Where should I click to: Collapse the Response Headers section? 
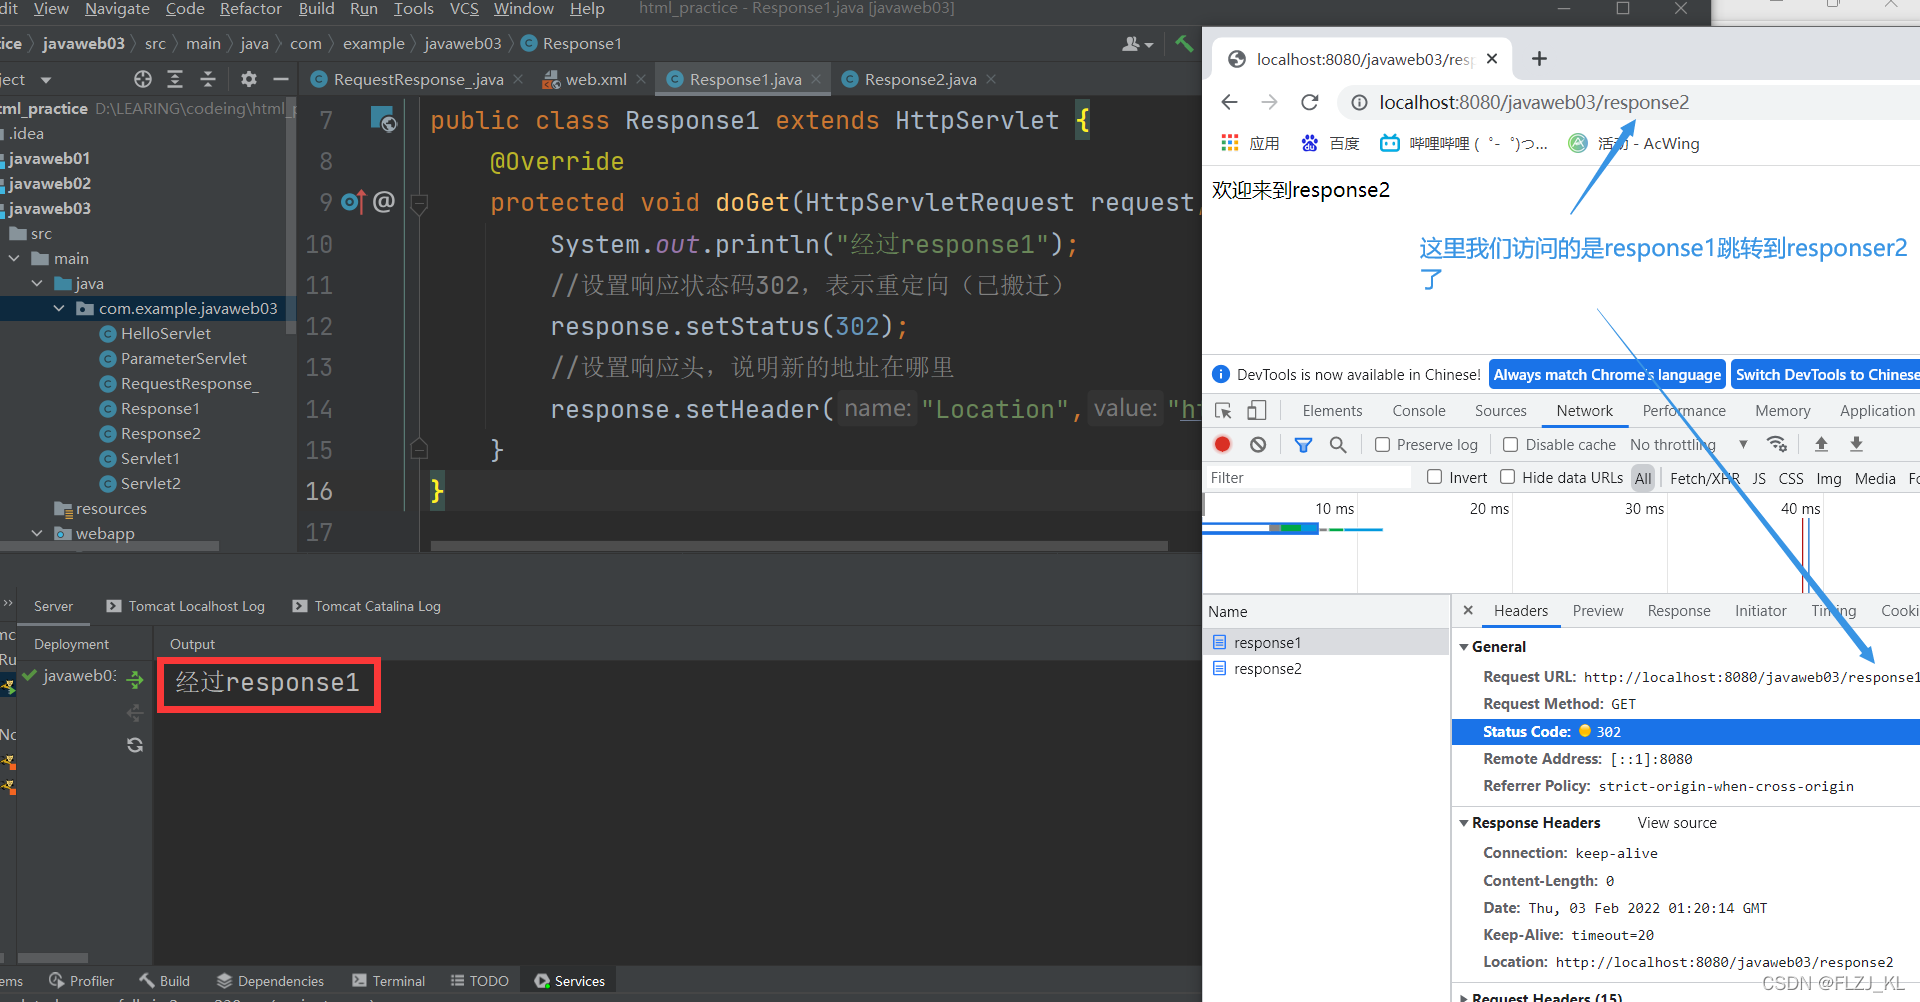coord(1464,823)
